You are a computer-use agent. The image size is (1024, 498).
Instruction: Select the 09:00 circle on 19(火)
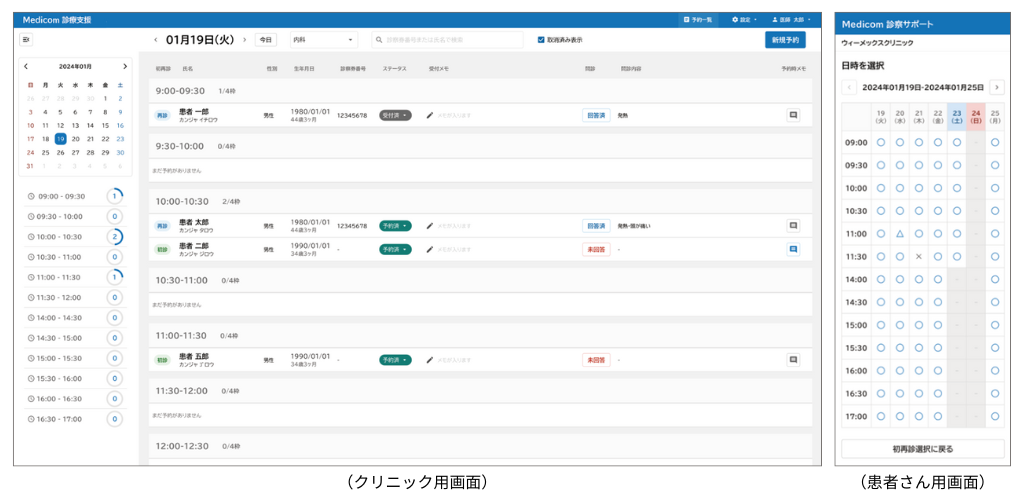click(x=880, y=142)
